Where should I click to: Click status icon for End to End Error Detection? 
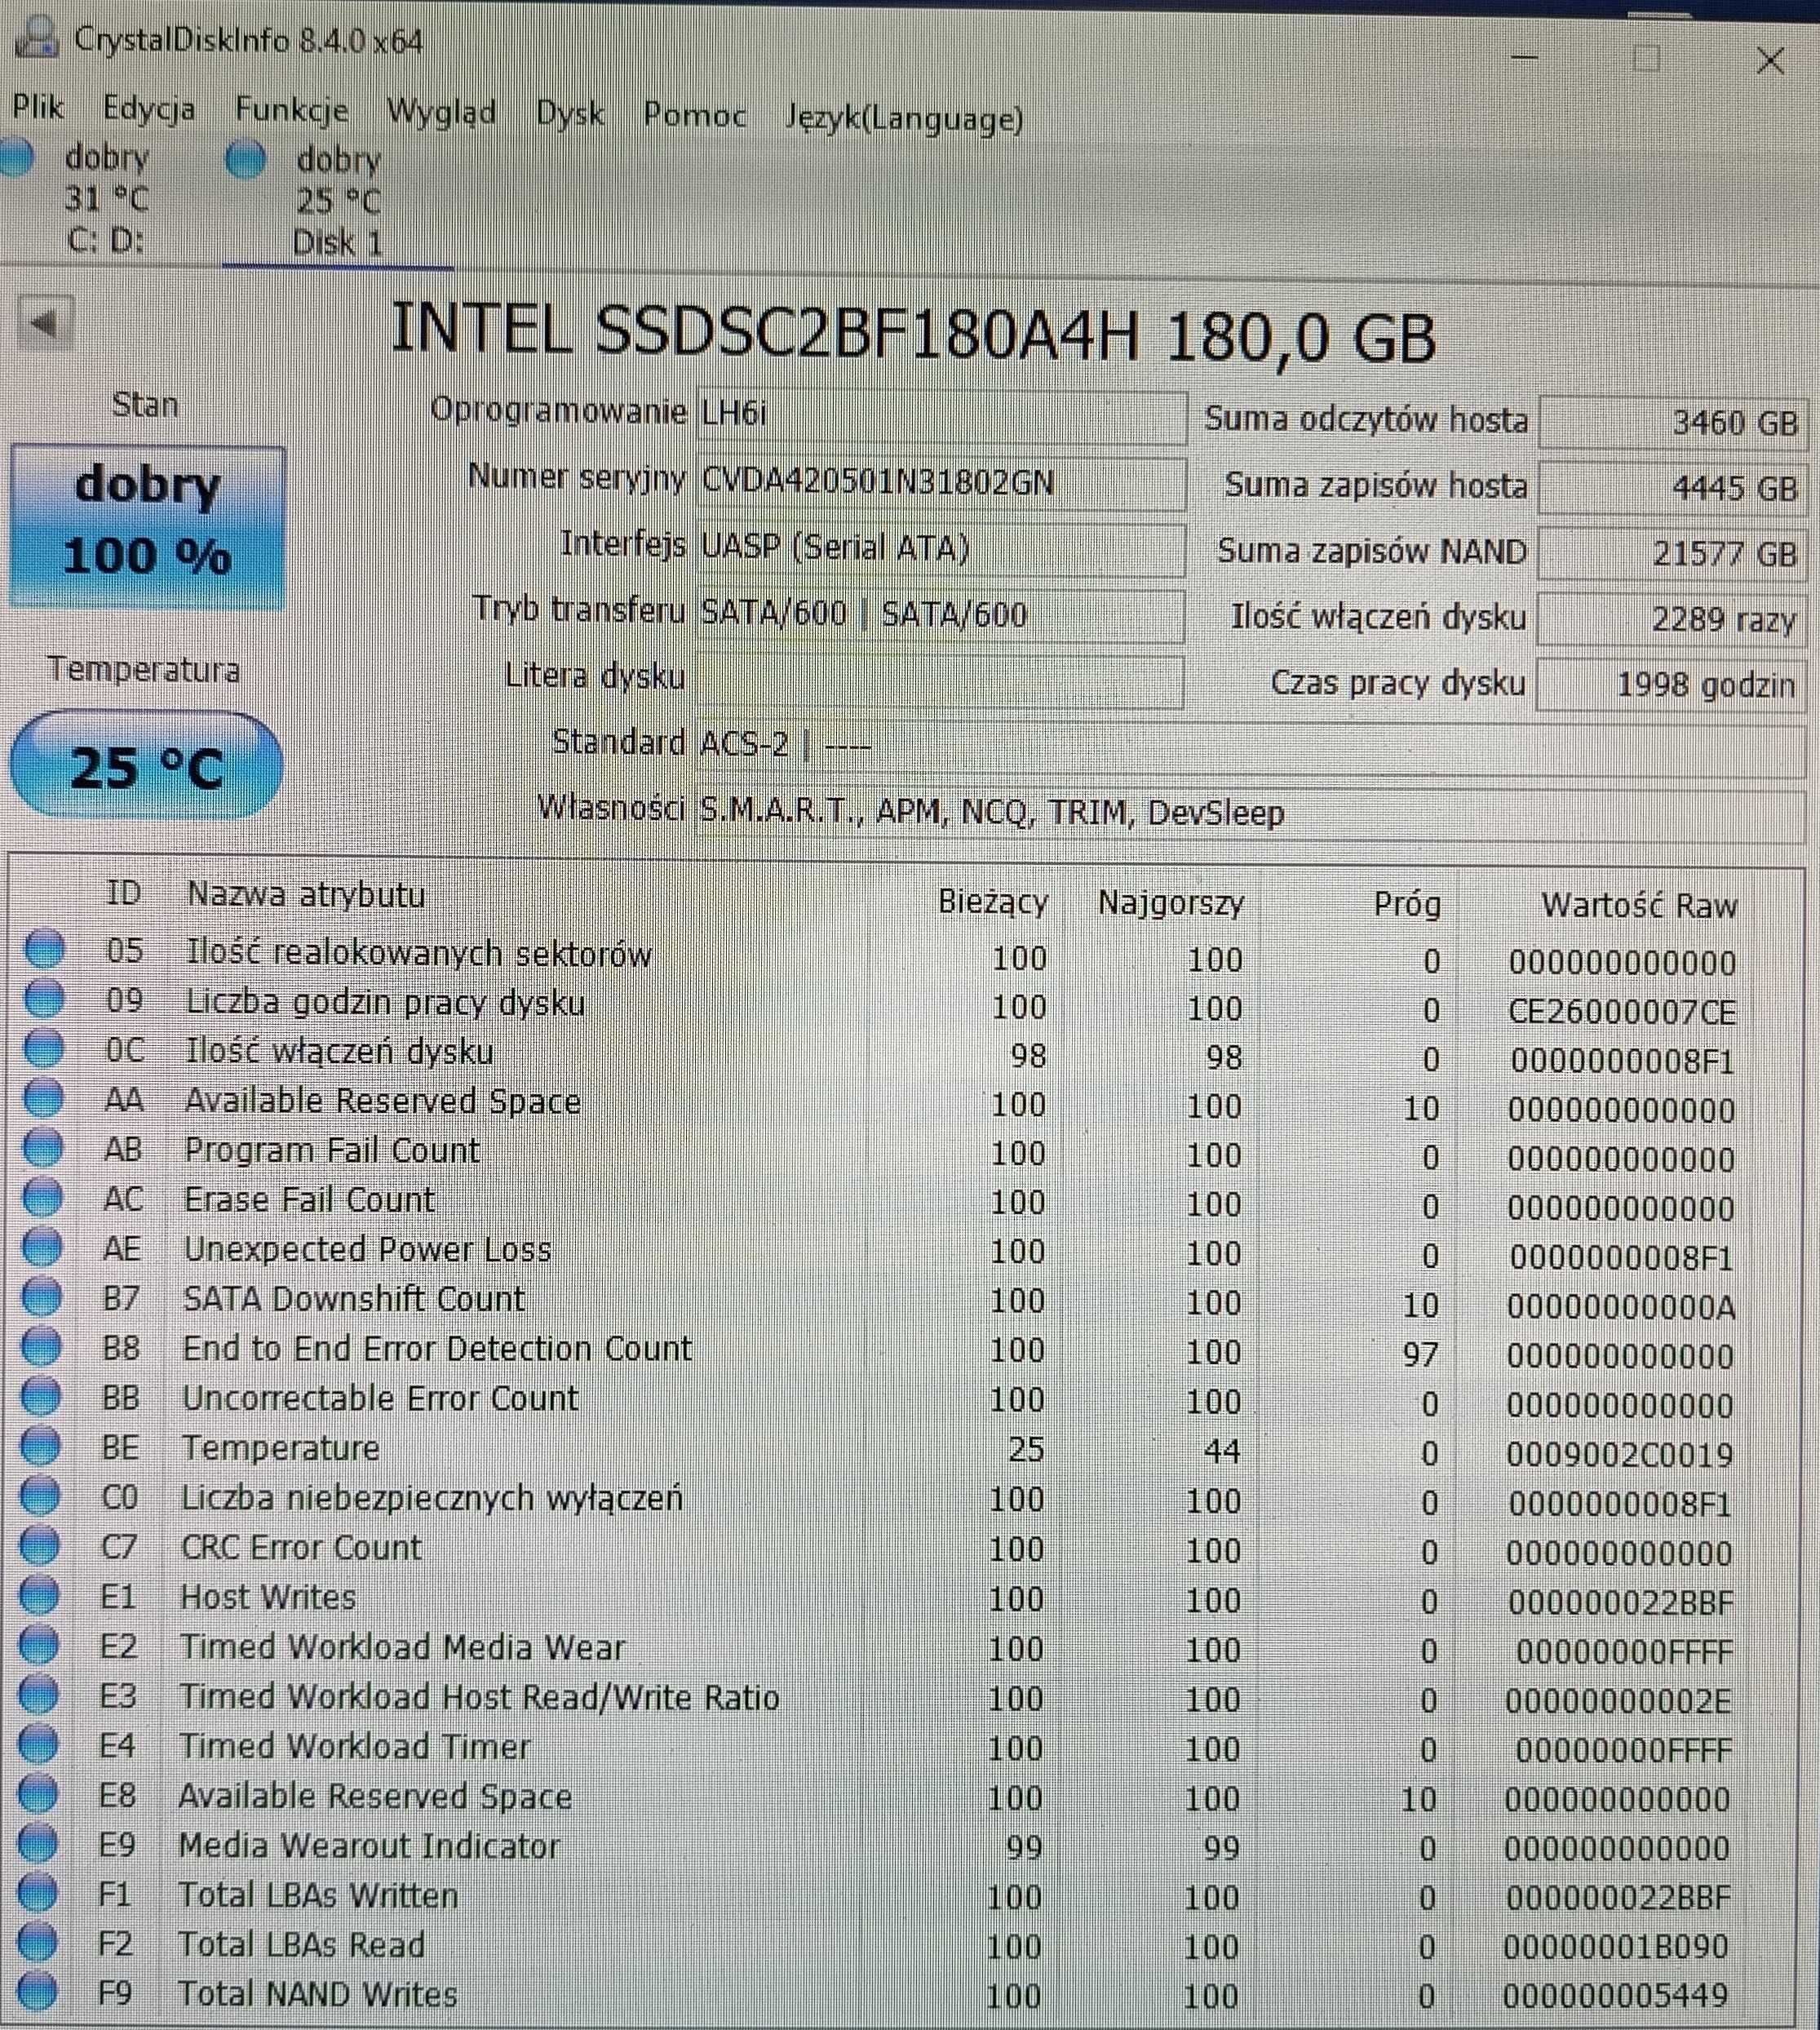click(41, 1345)
